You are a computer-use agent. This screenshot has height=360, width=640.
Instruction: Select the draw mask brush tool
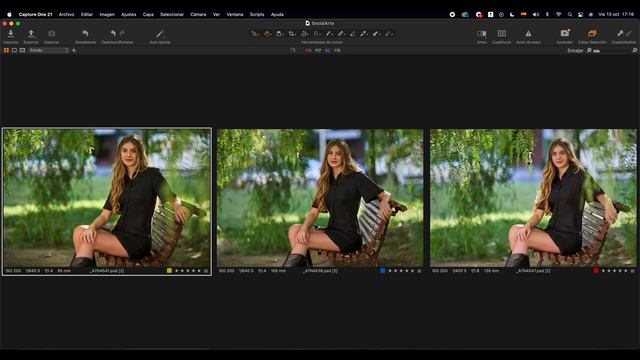pos(341,34)
